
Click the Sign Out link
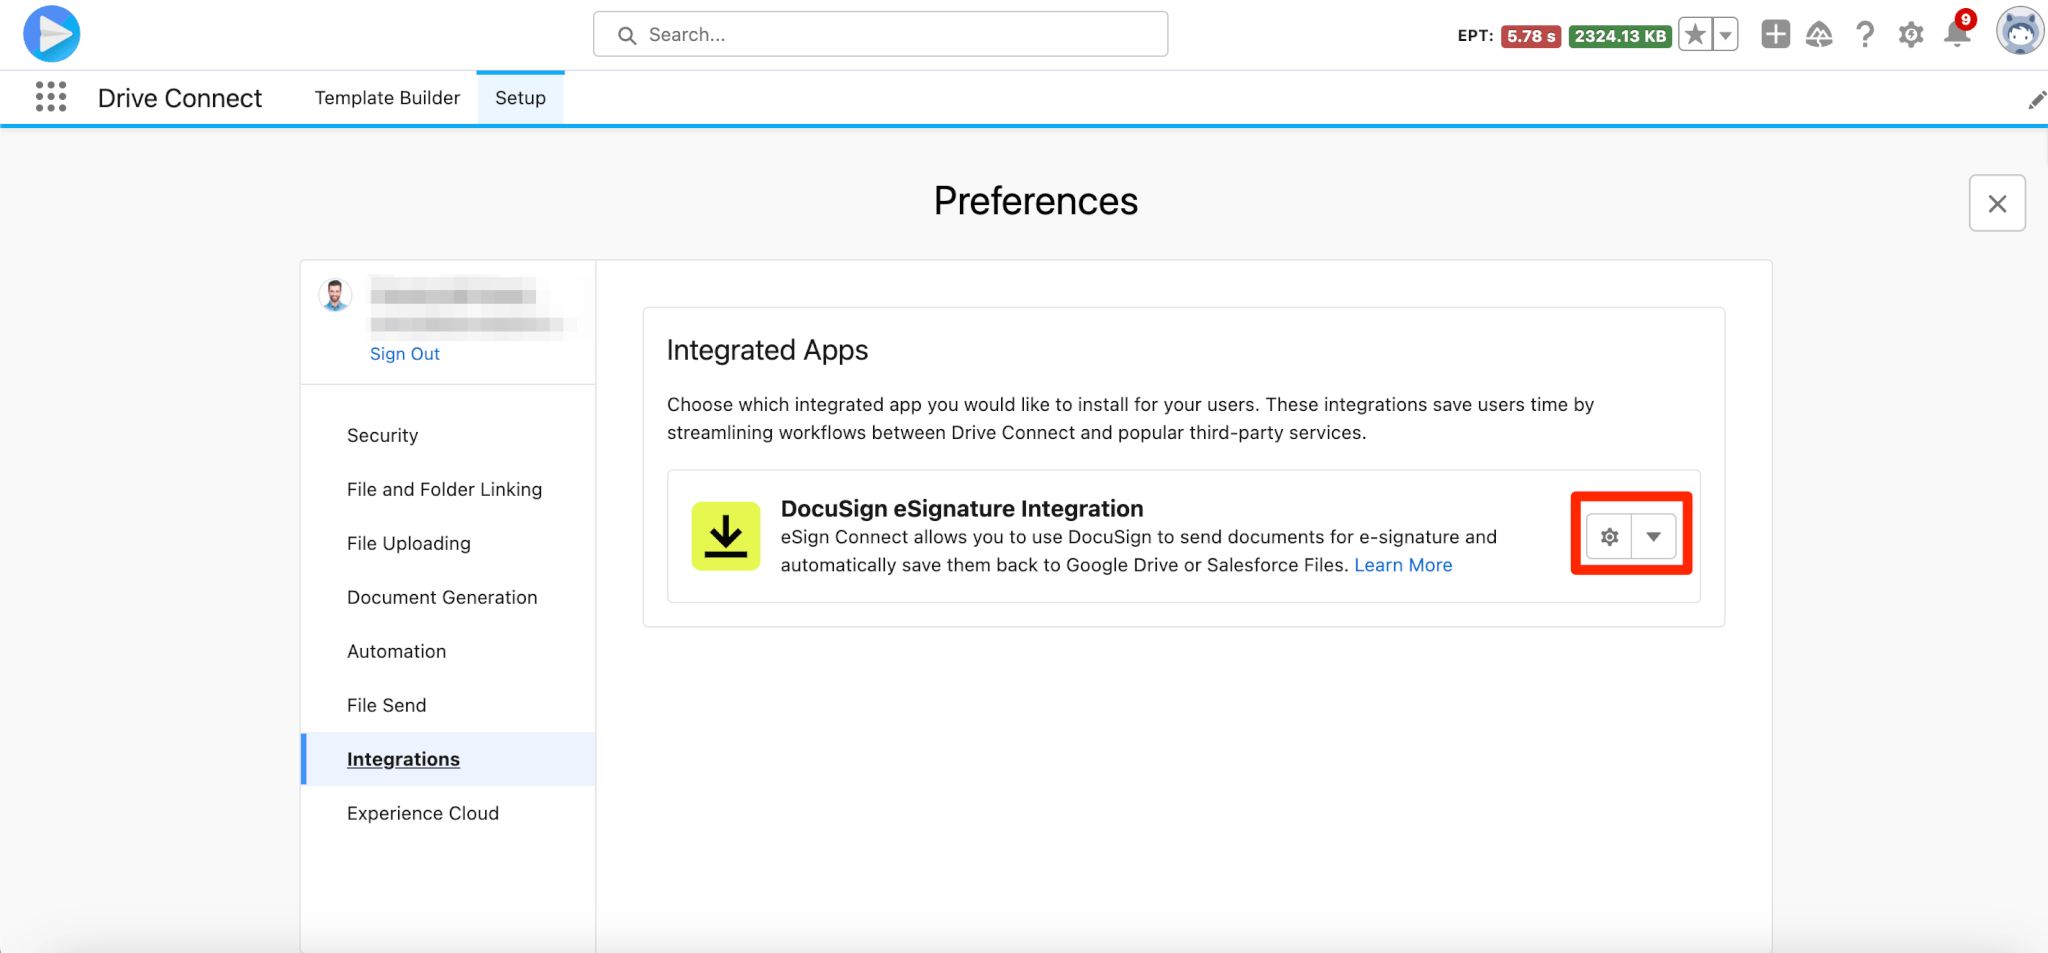click(x=404, y=354)
